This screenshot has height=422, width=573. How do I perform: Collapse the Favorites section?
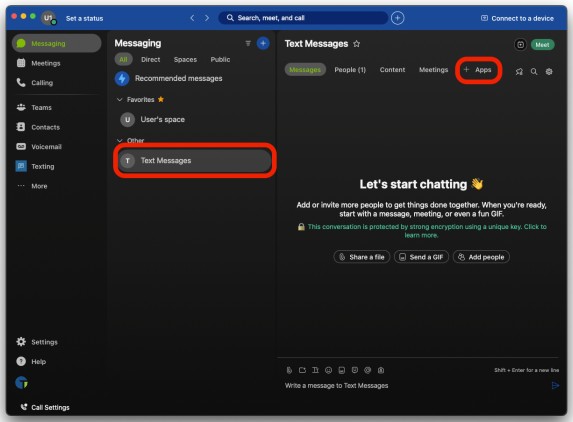click(x=119, y=99)
